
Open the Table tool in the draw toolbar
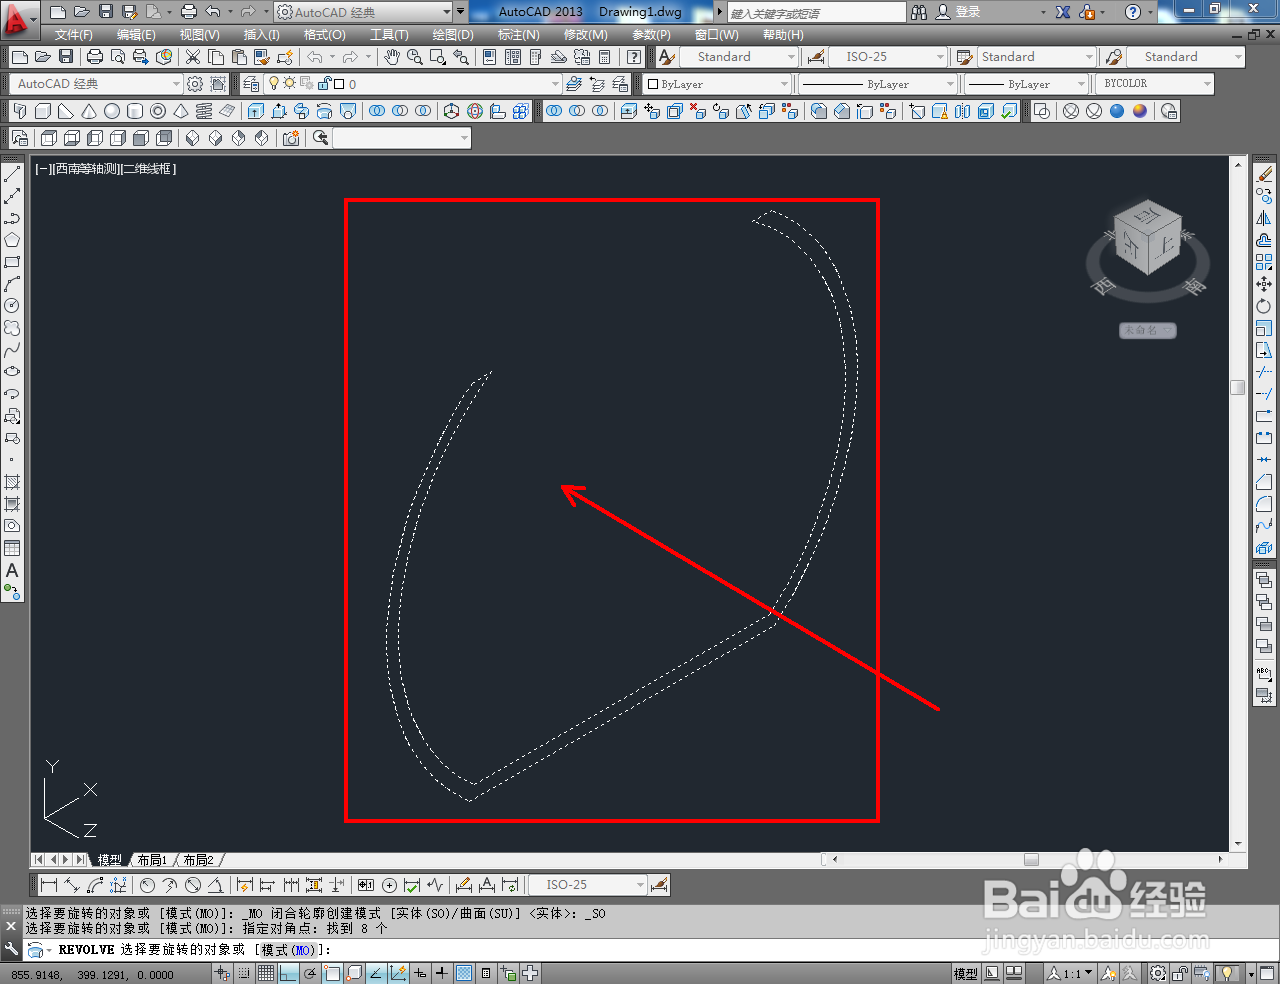click(12, 548)
